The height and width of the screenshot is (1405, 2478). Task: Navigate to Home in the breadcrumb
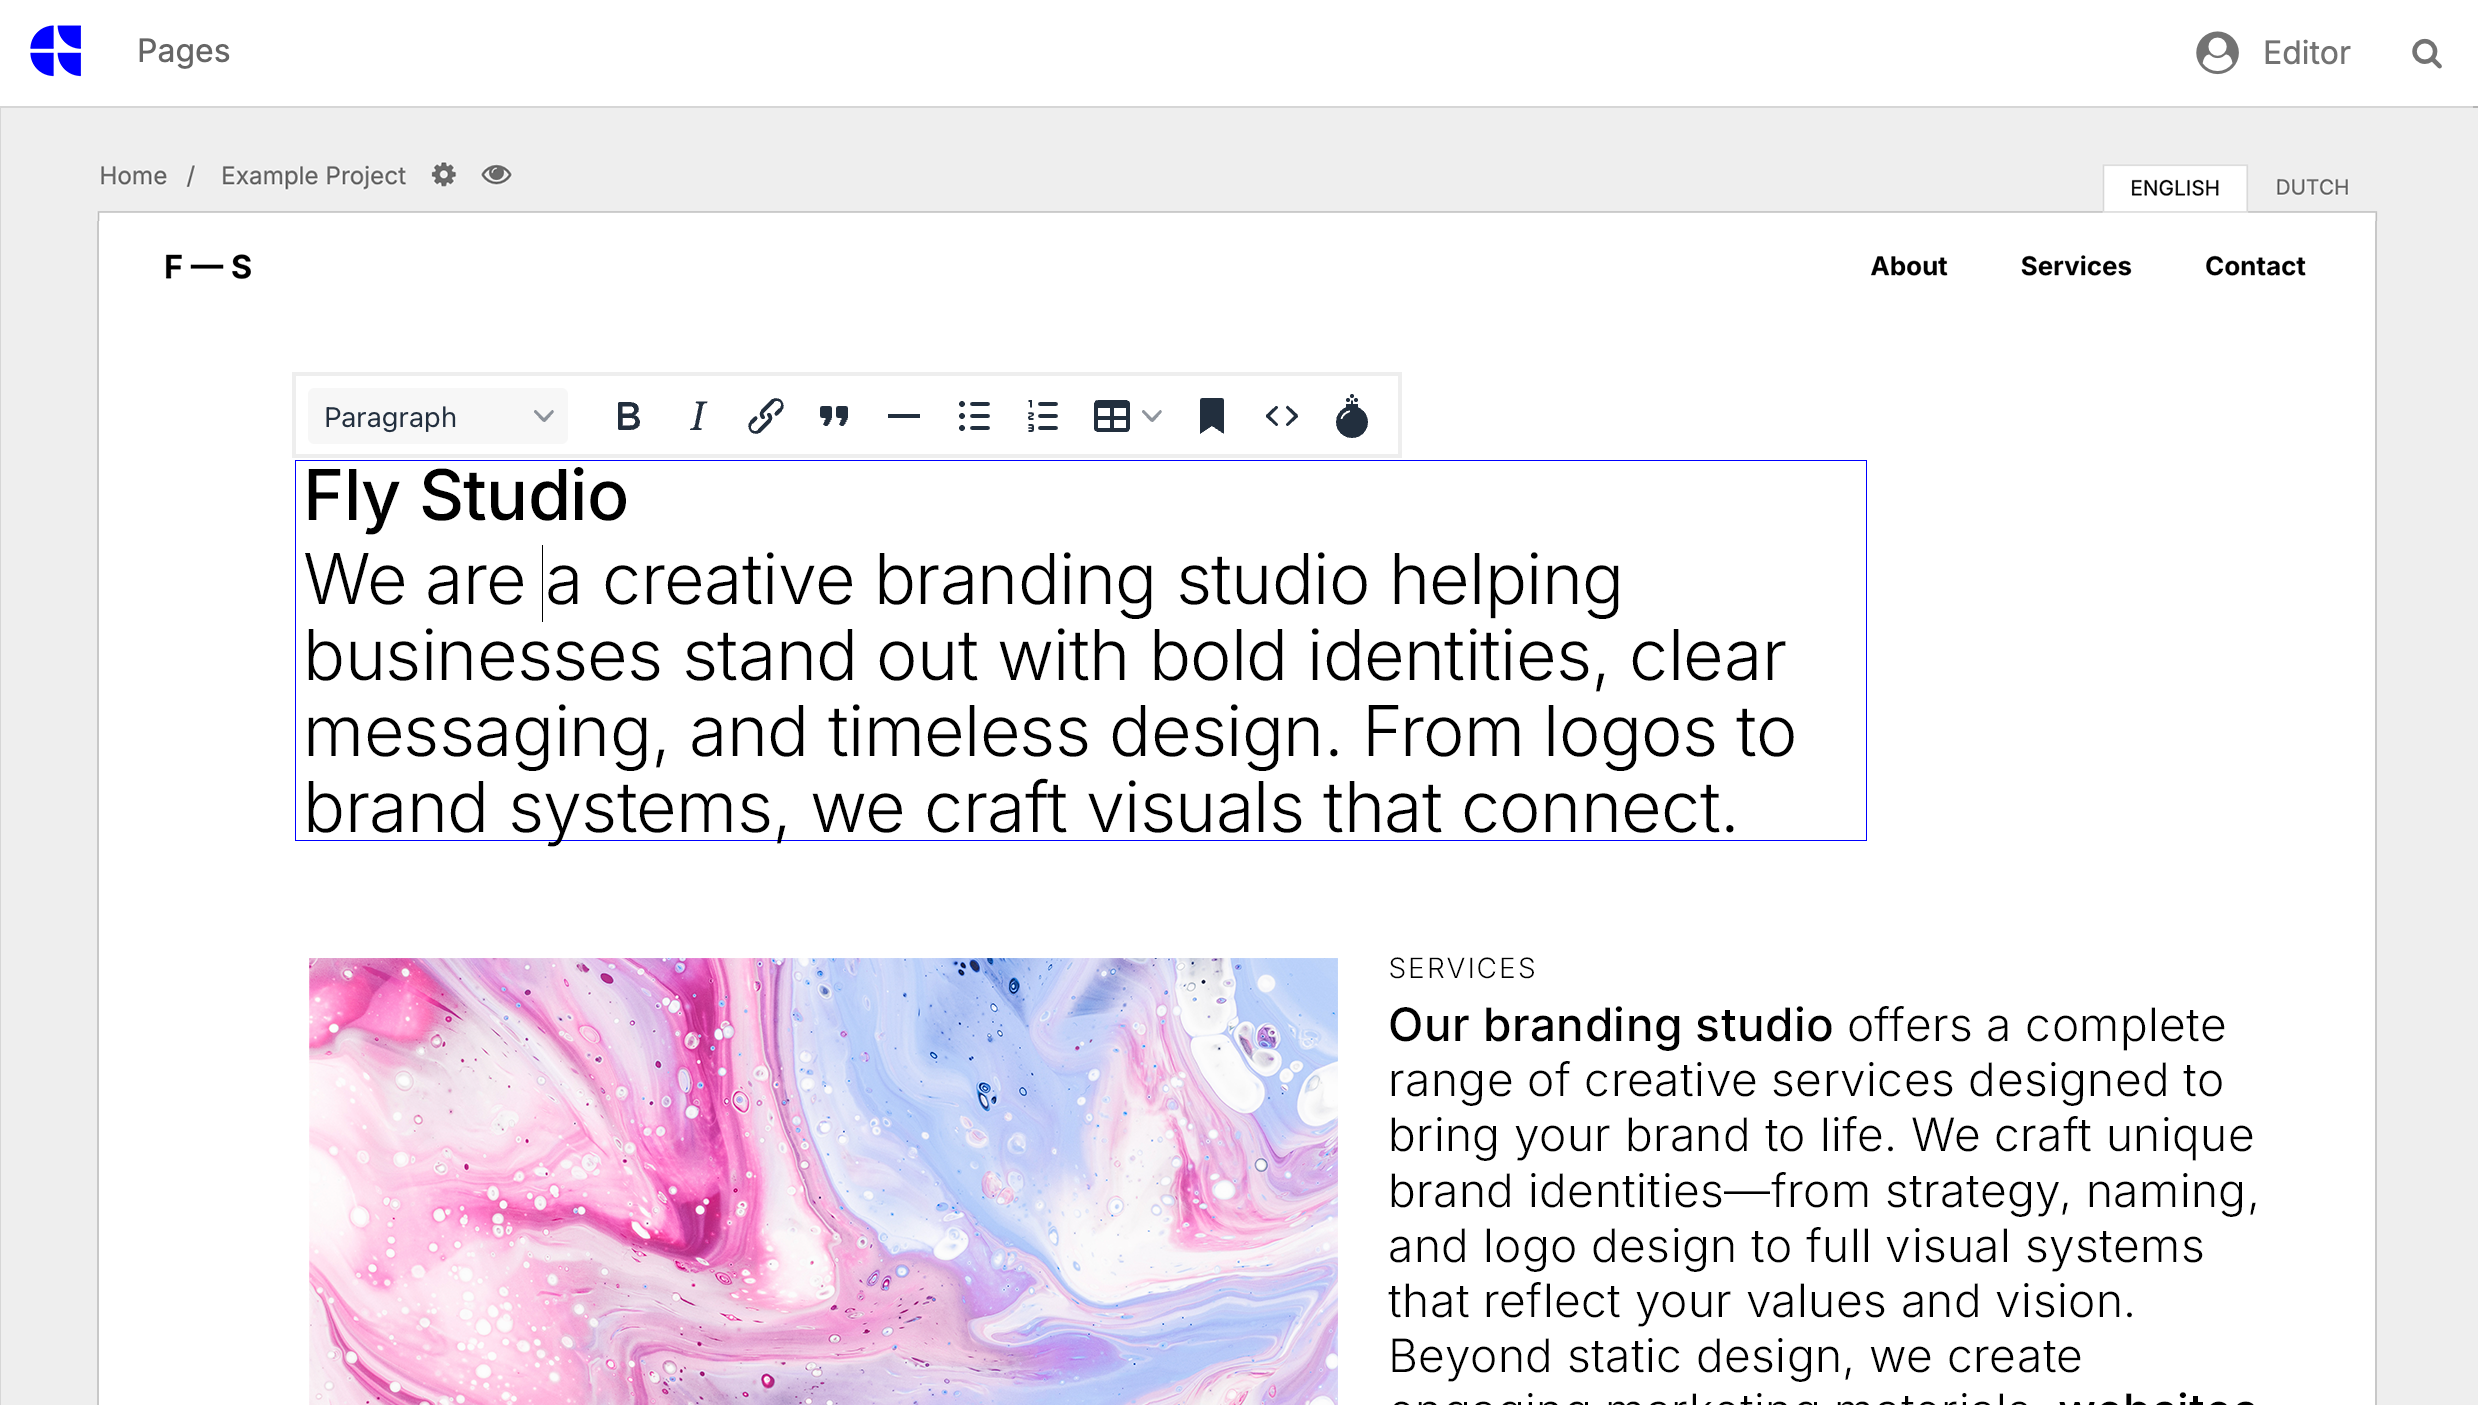click(133, 175)
